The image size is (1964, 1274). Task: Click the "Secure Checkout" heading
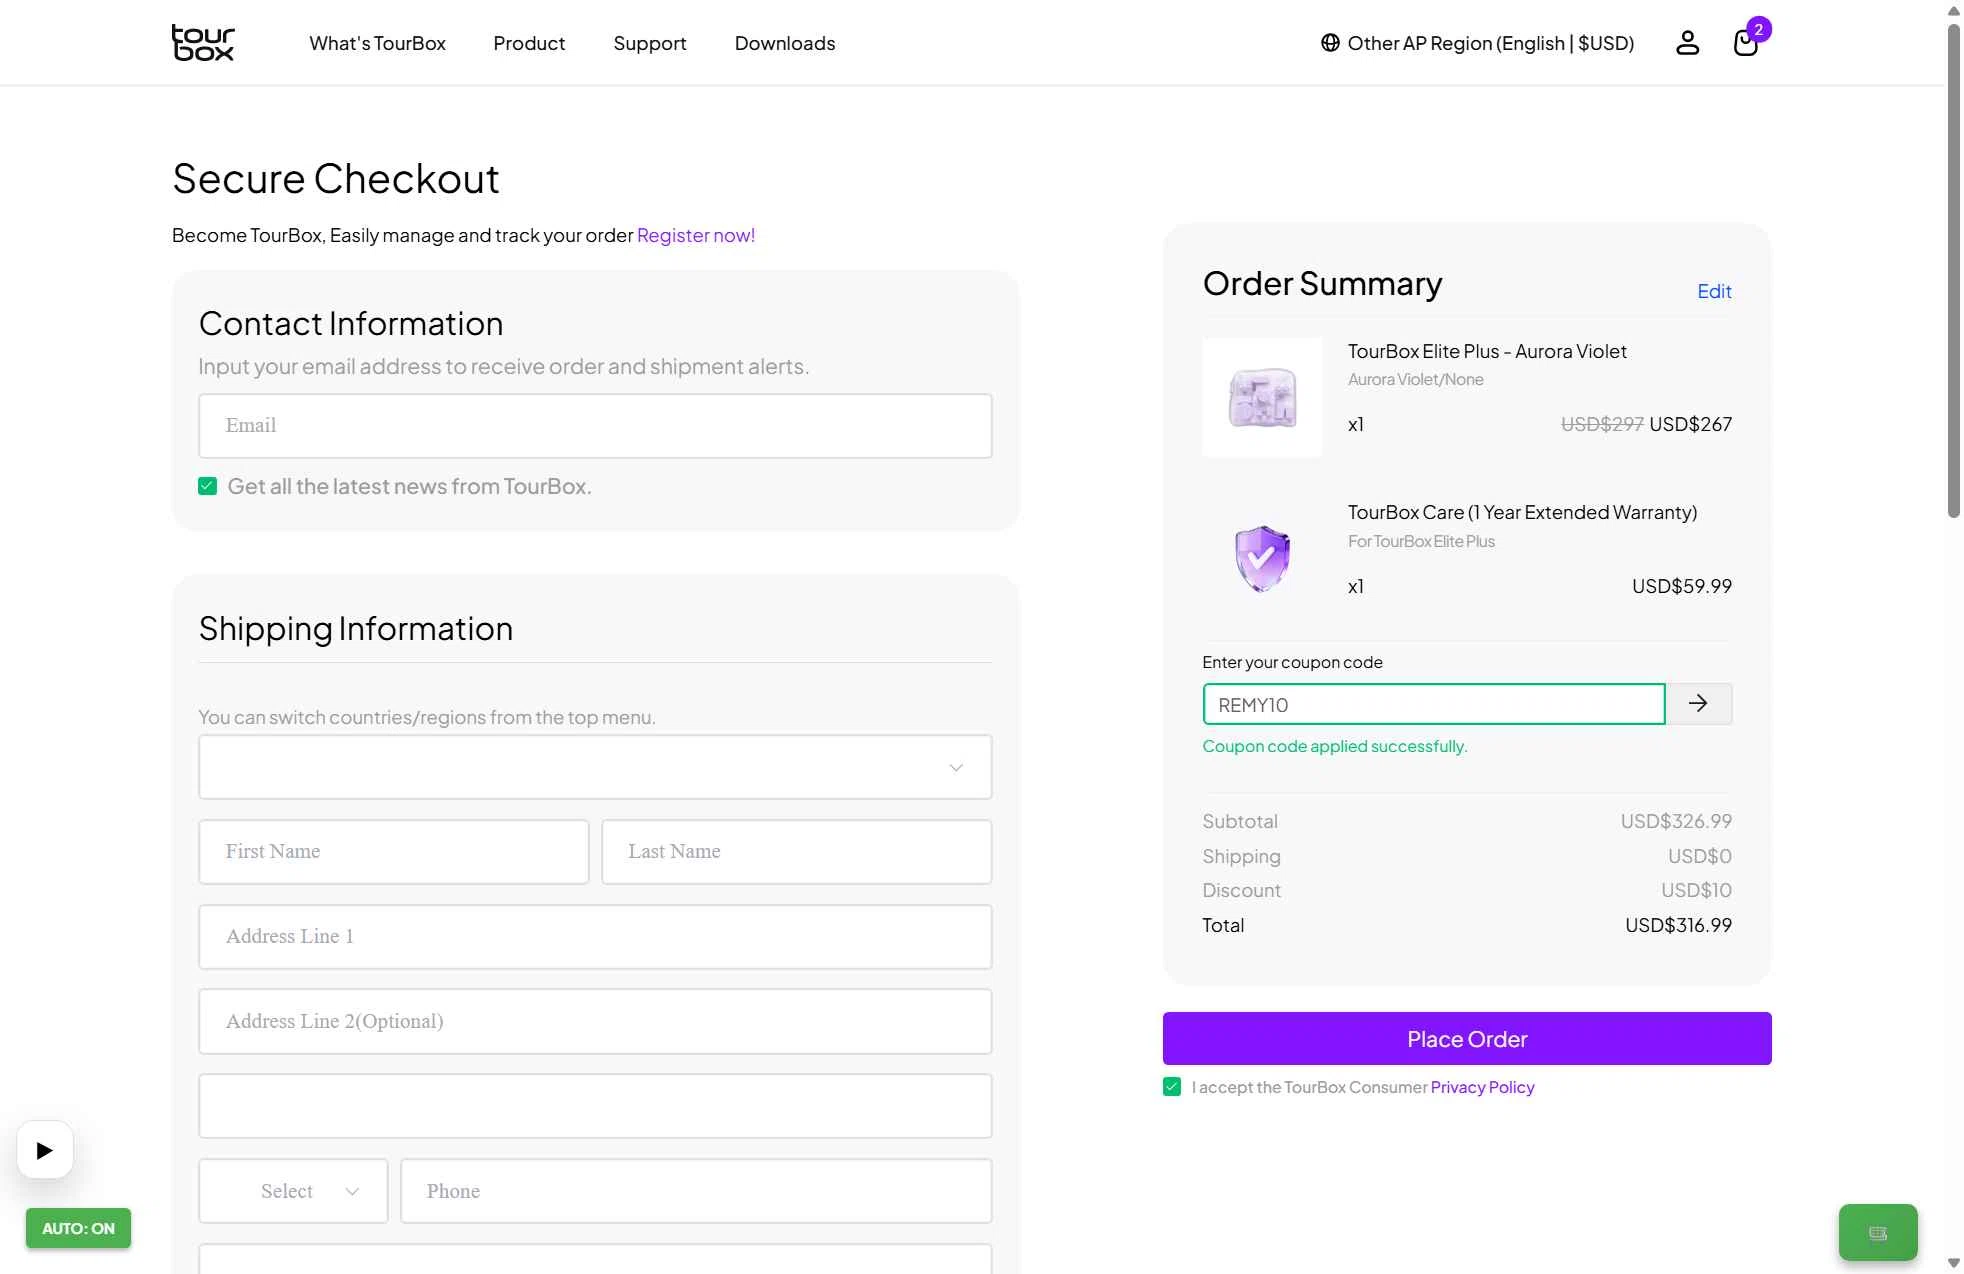click(x=335, y=179)
